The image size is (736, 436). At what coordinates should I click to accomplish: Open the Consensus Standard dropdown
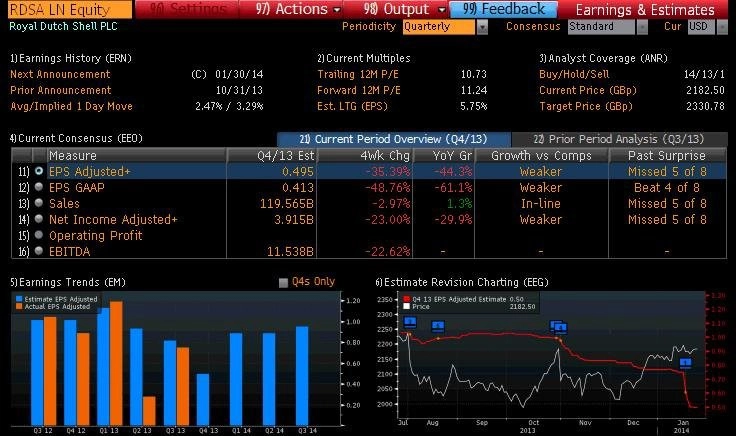point(602,27)
